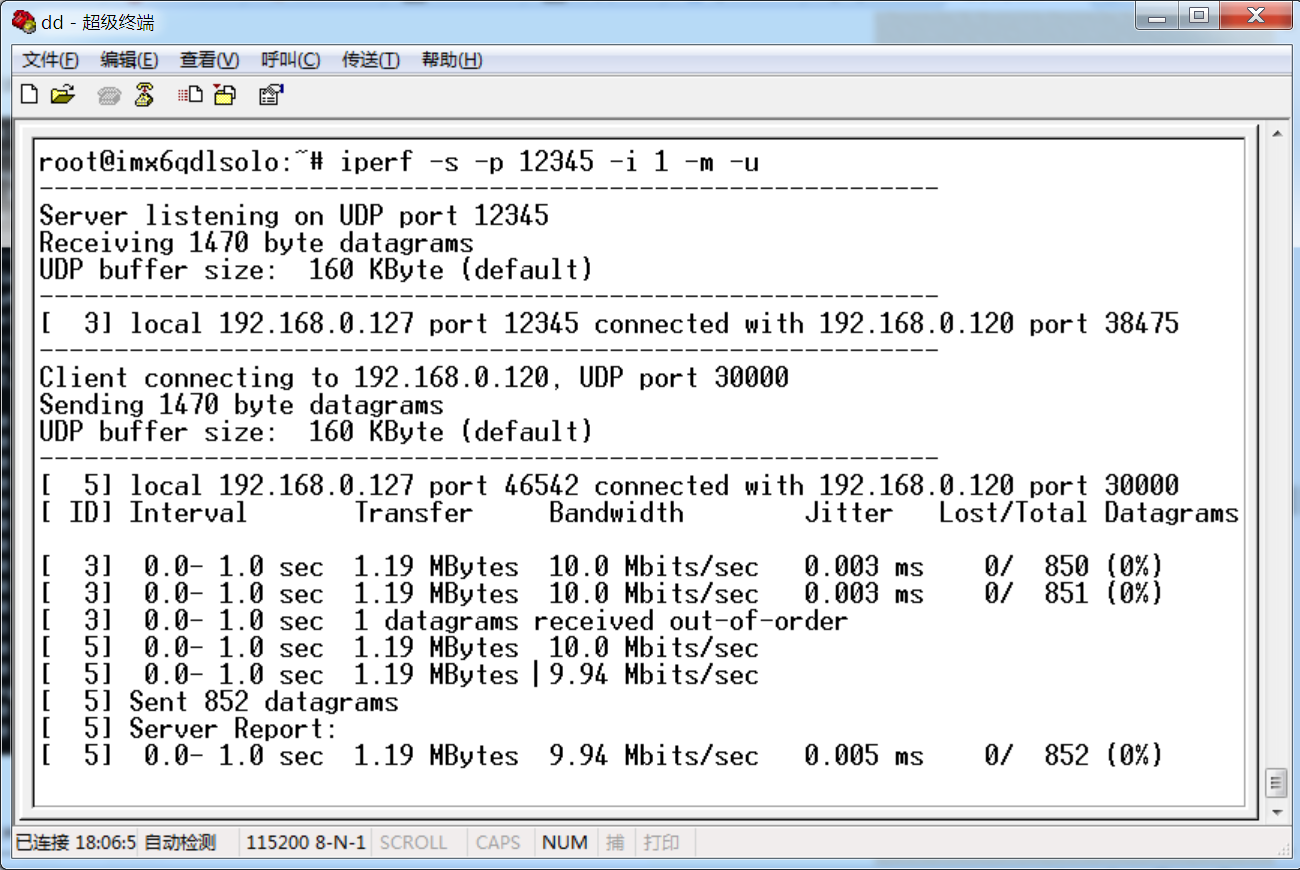Viewport: 1300px width, 870px height.
Task: Click the Receive file toolbar icon
Action: [x=224, y=95]
